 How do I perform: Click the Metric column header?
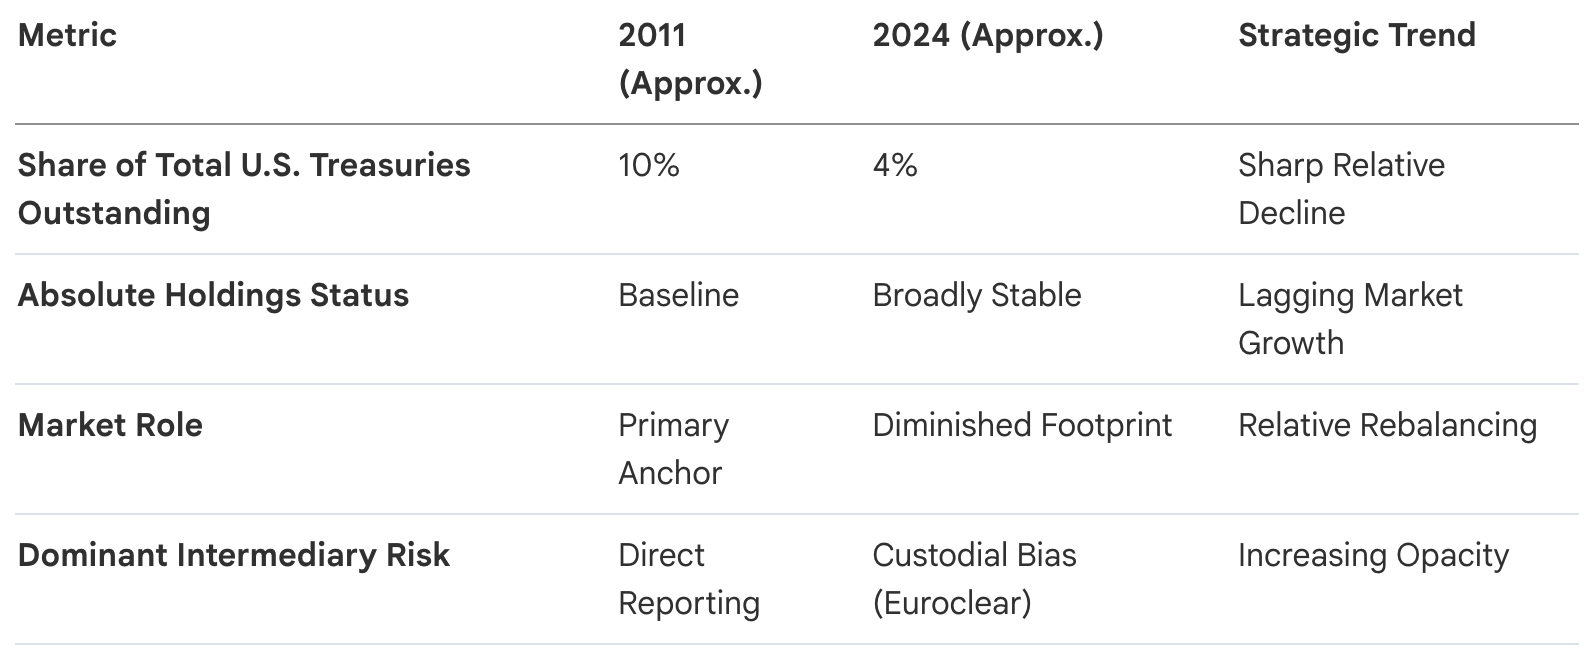[67, 35]
